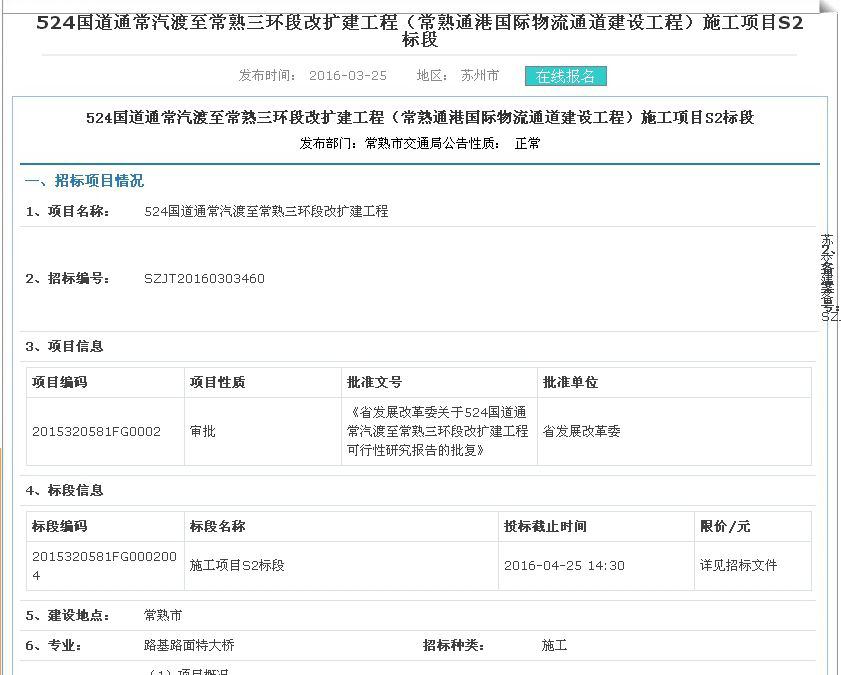This screenshot has width=841, height=675.
Task: Click the bid deadline 2016-04-25 14:30
Action: [564, 566]
